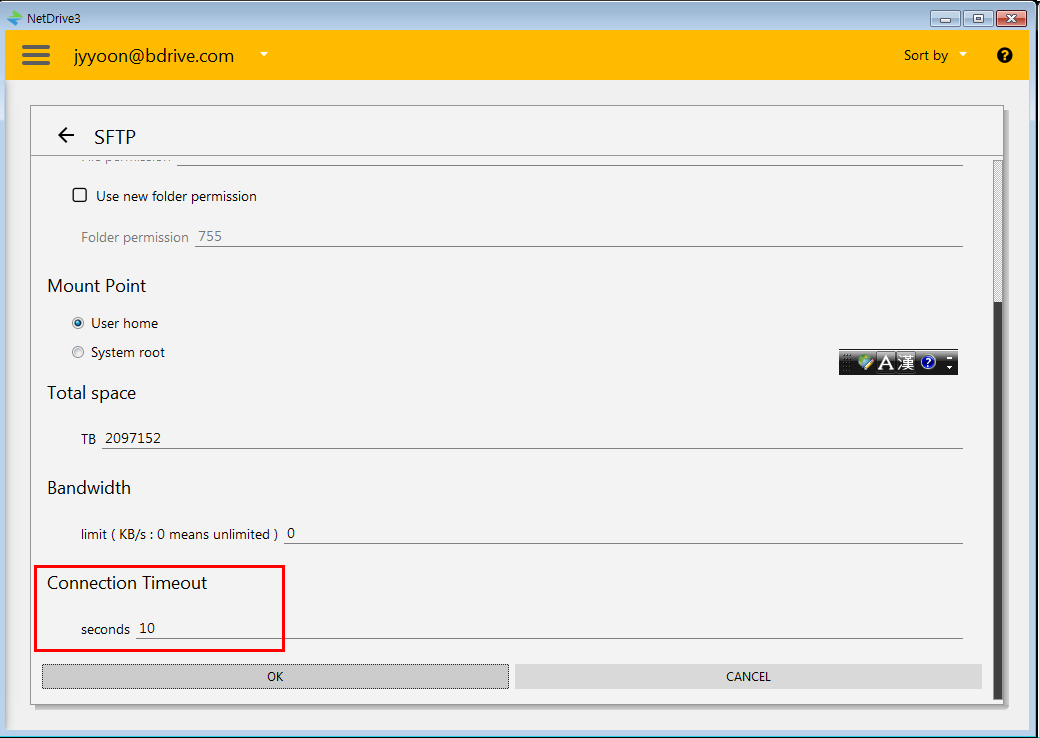Toggle the 'A' input mode icon
Screen dimensions: 1040x738
(x=885, y=362)
